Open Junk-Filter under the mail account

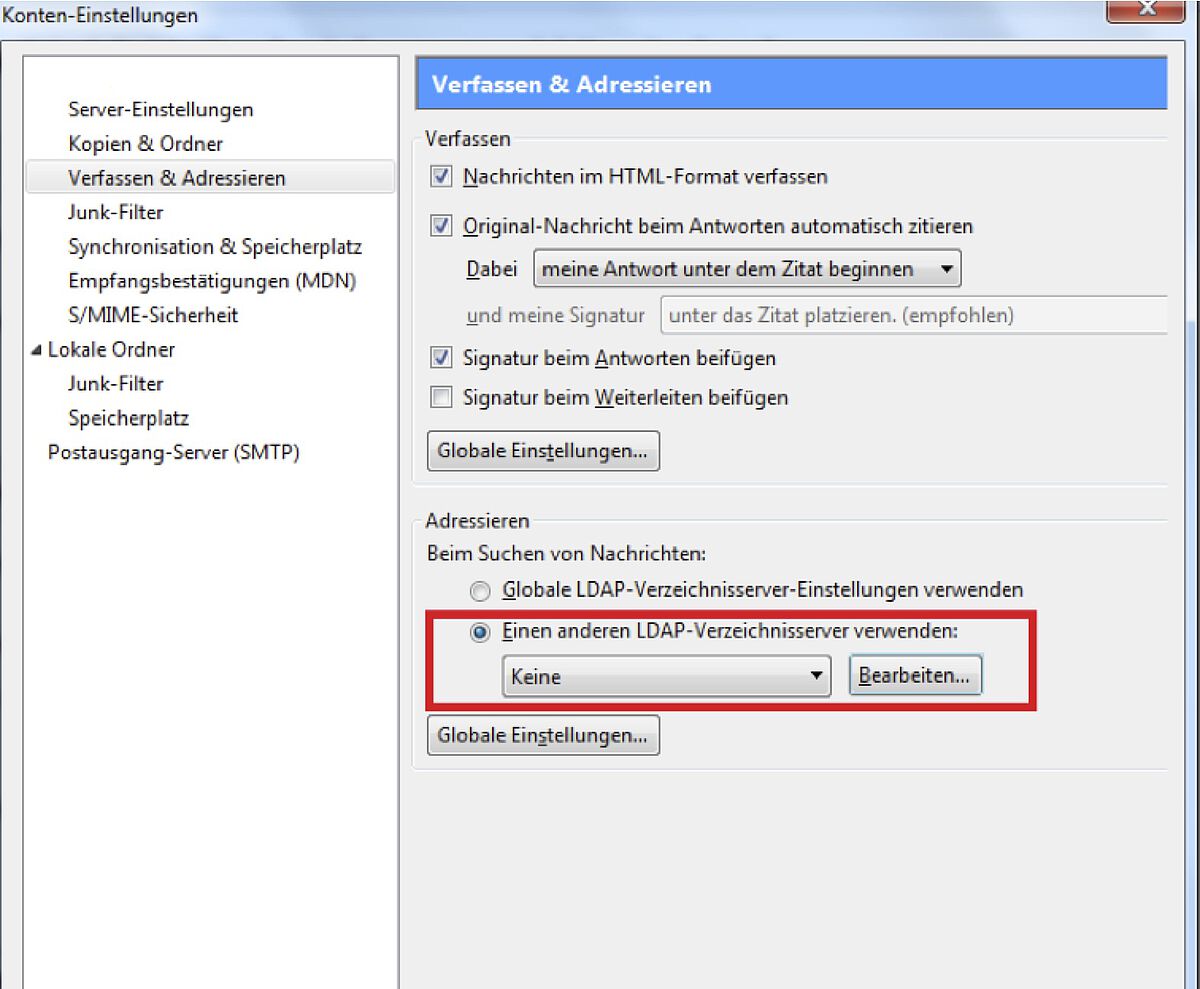[116, 212]
